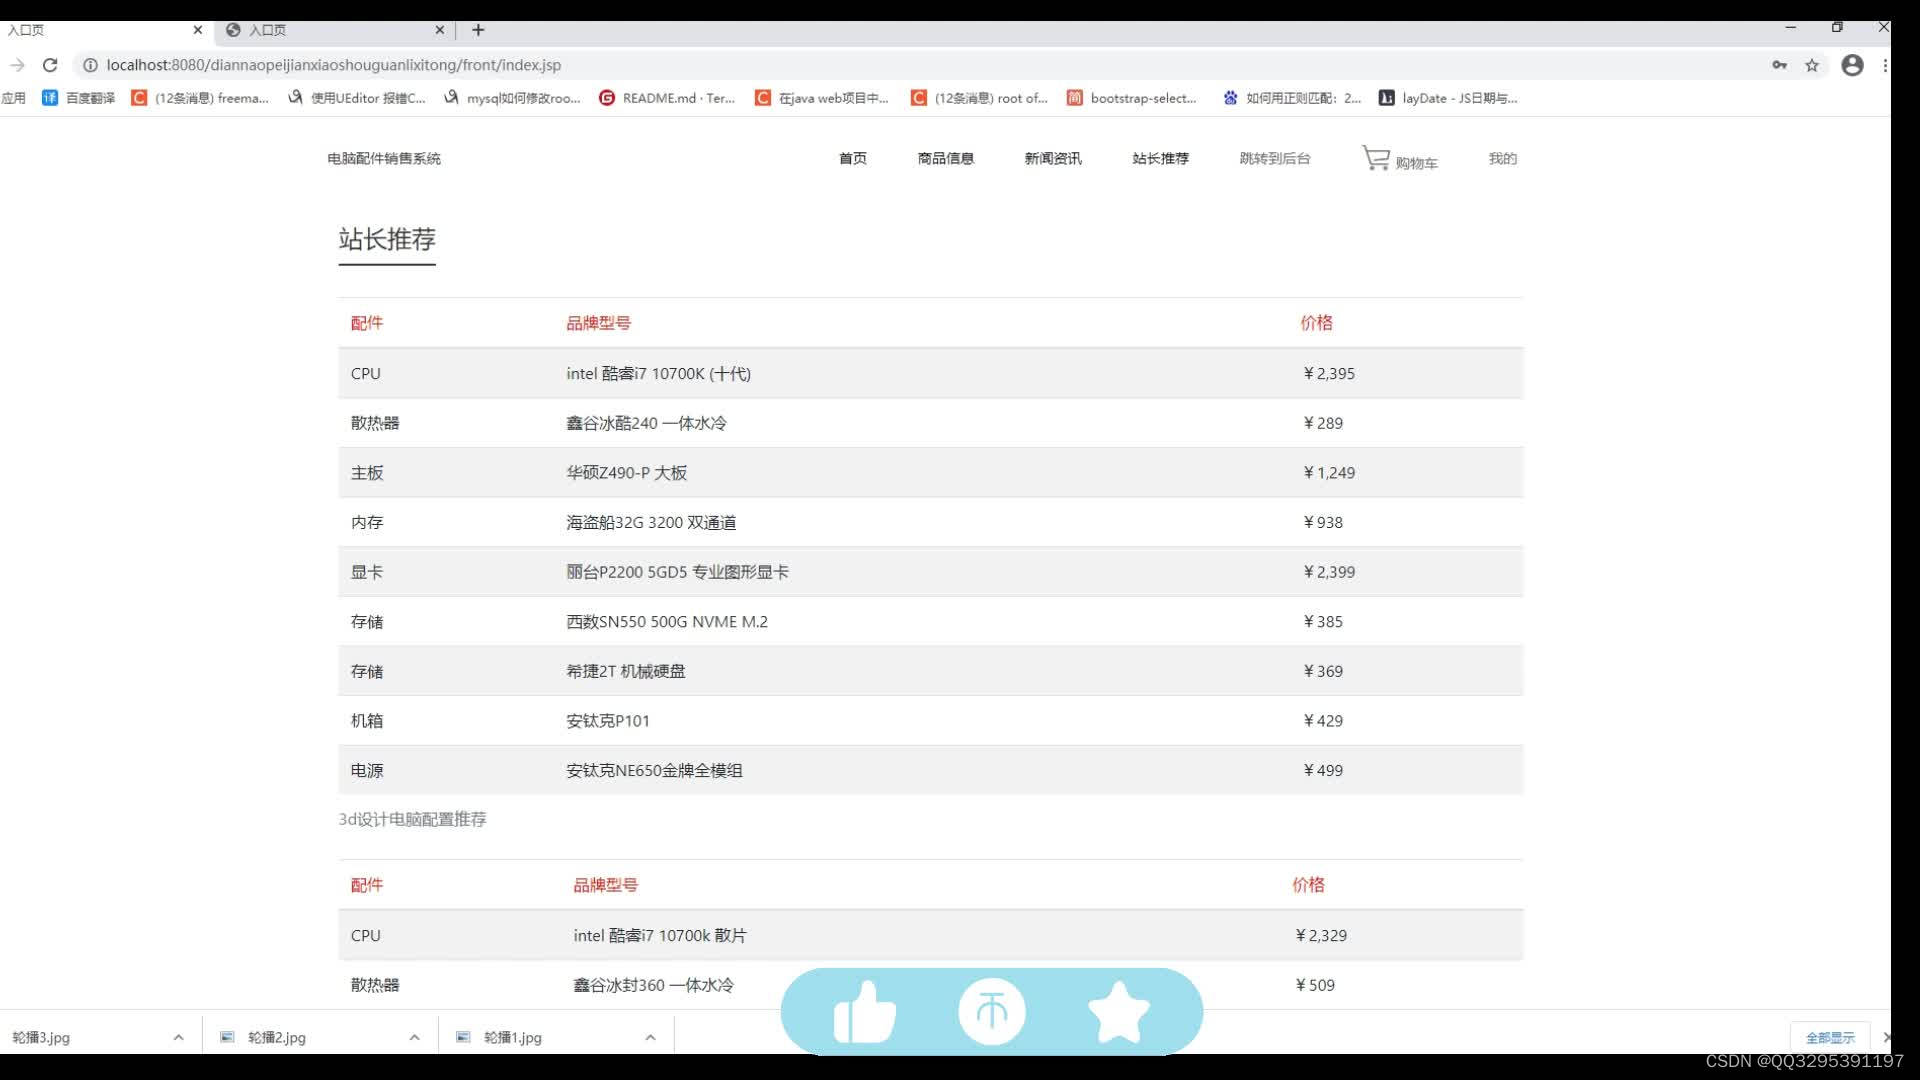This screenshot has width=1920, height=1080.
Task: Click the coin reward icon
Action: click(x=991, y=1011)
